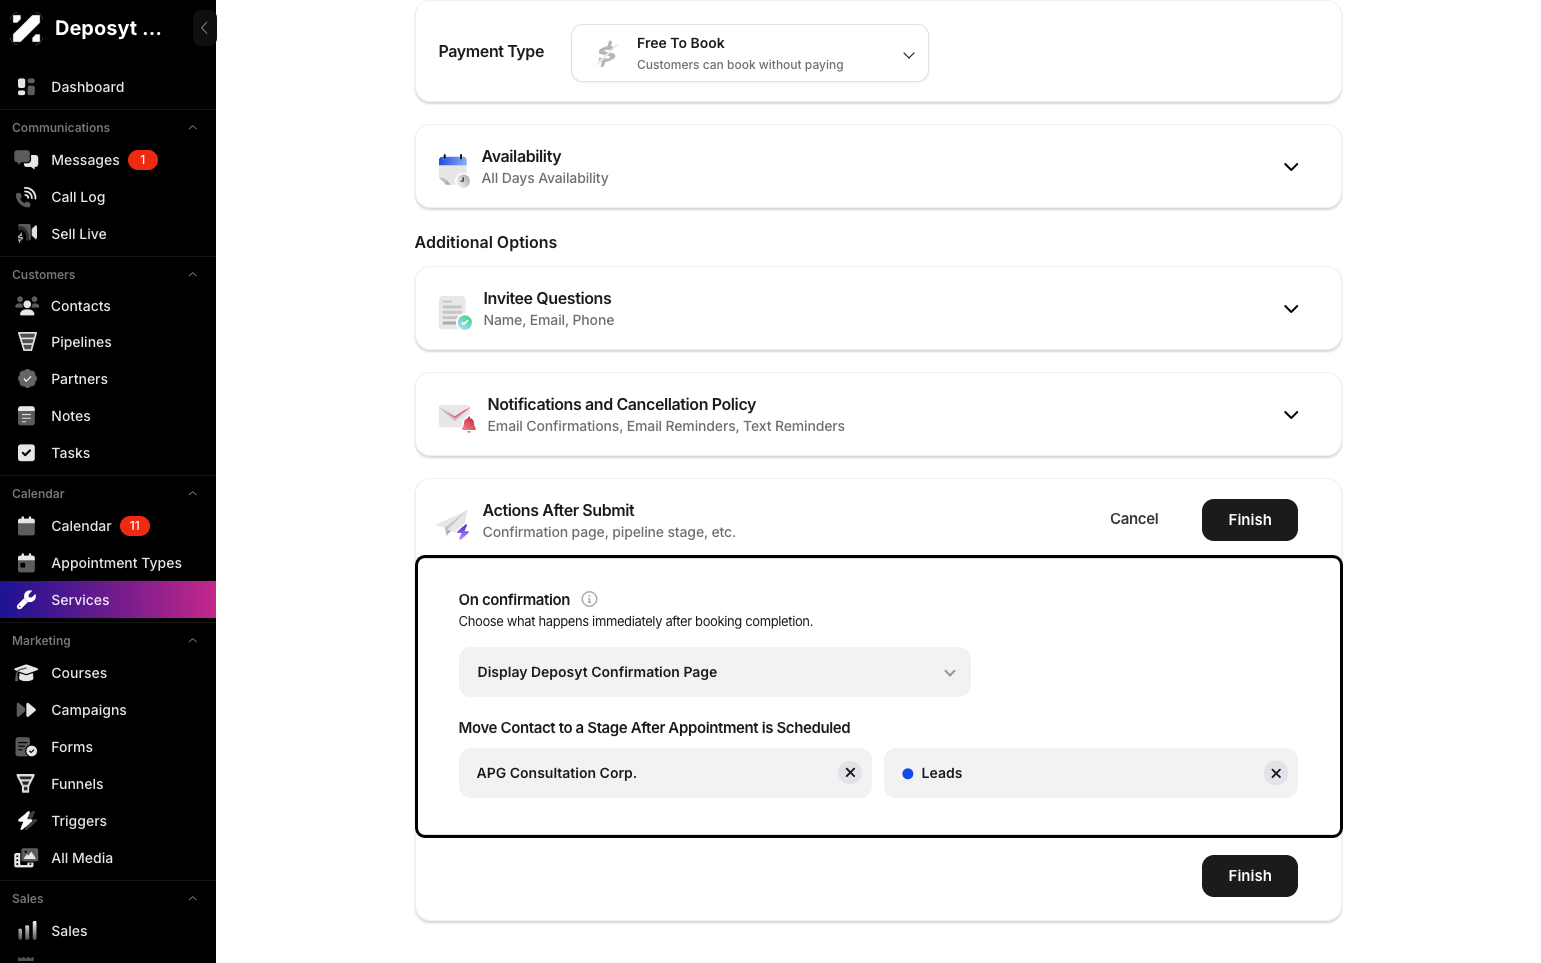The height and width of the screenshot is (963, 1541).
Task: Open the Campaigns play icon
Action: coord(27,710)
